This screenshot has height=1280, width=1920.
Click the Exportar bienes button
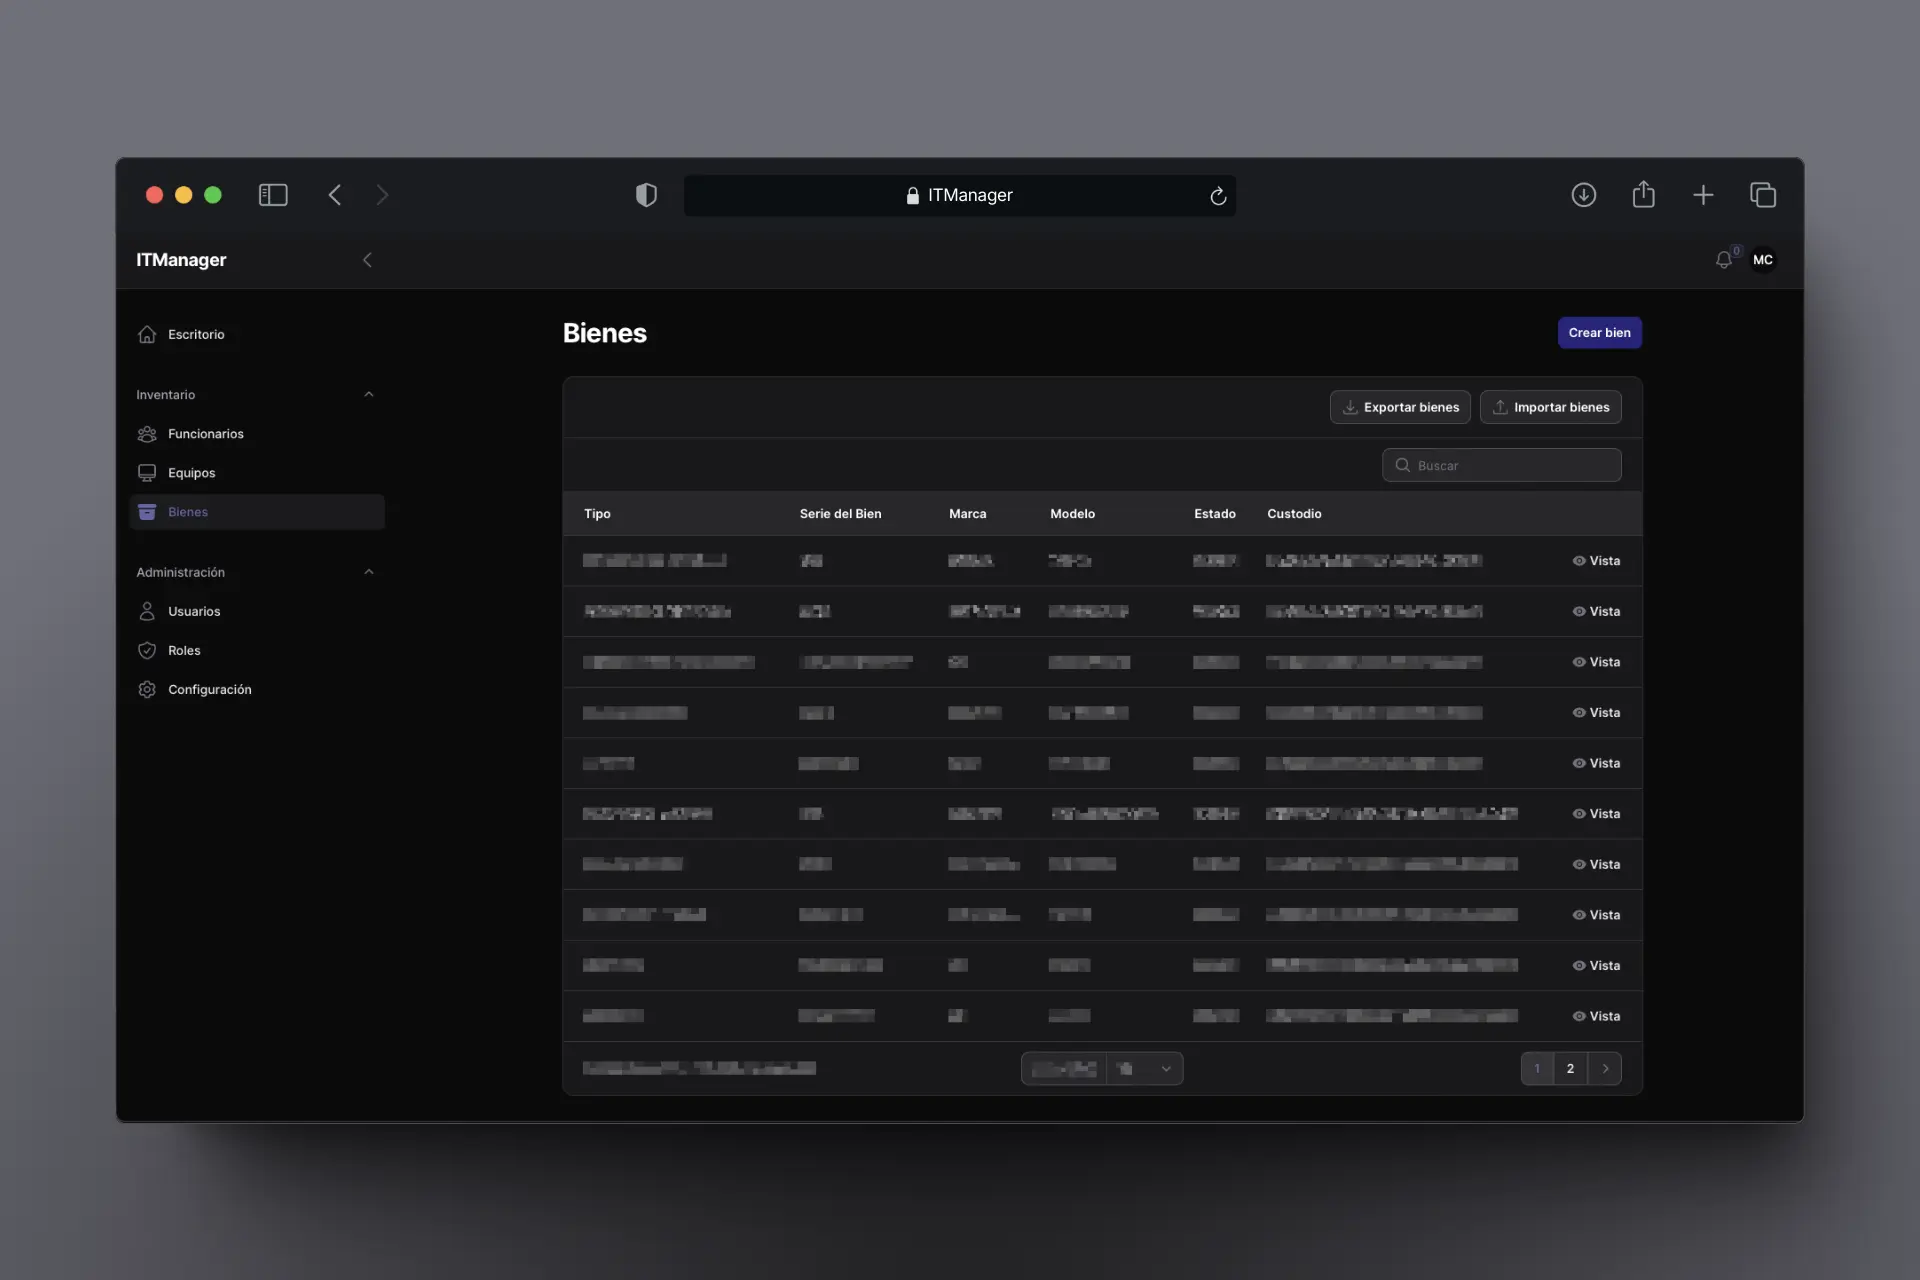[1399, 407]
